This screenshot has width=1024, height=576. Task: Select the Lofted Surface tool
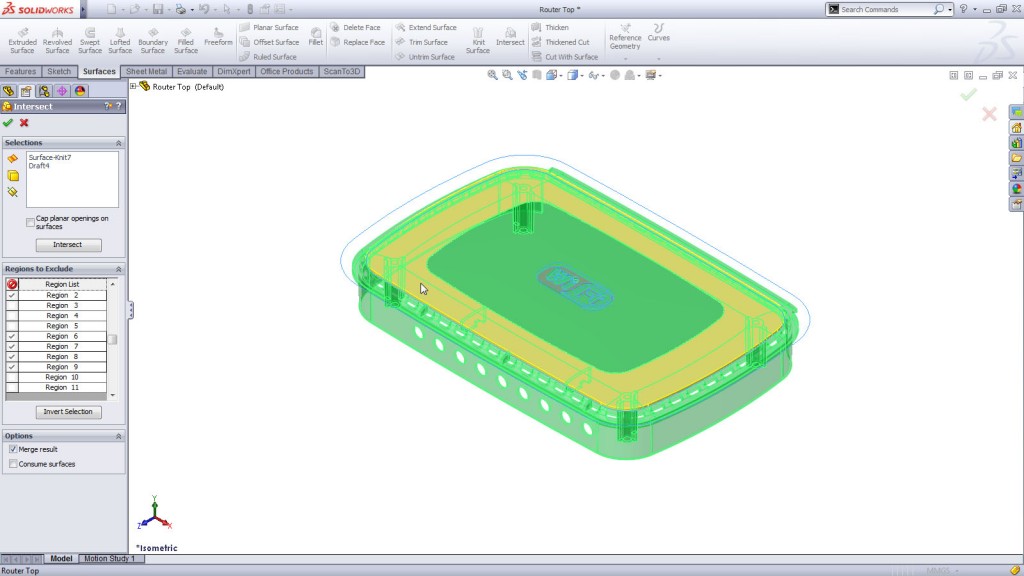[x=120, y=40]
